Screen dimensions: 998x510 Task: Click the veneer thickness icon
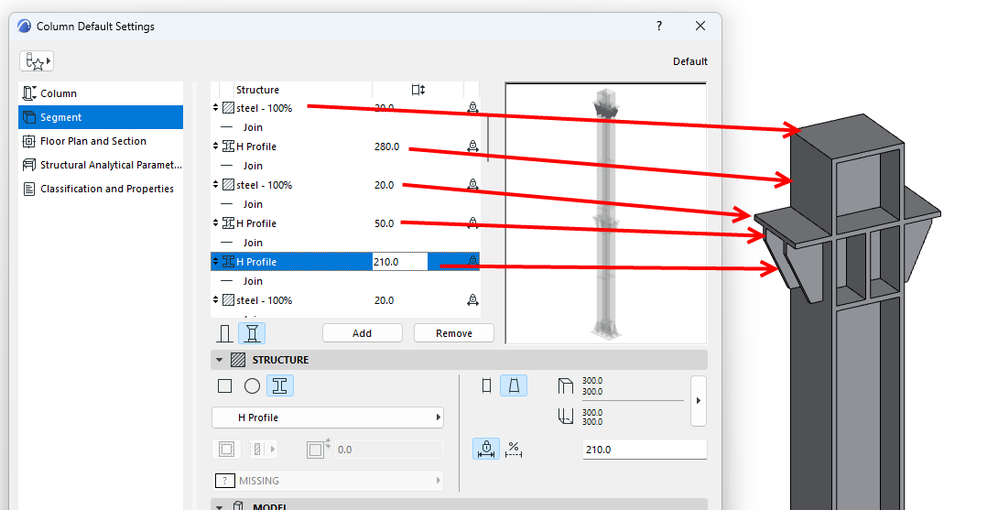[x=318, y=449]
